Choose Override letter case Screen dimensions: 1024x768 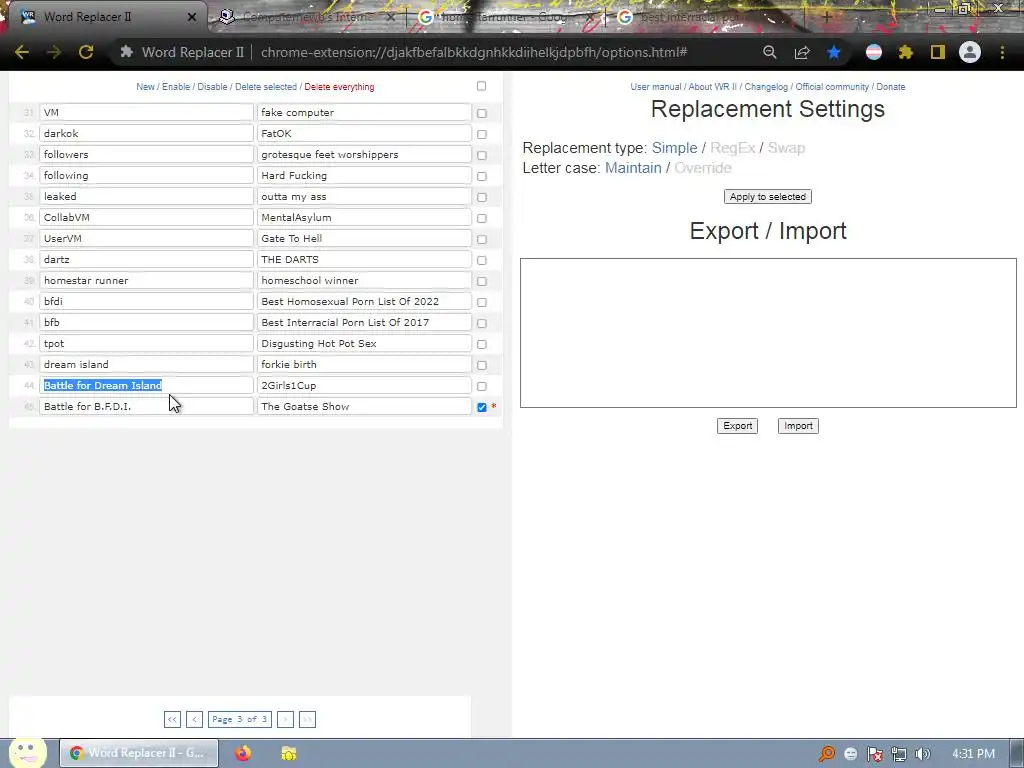(x=703, y=168)
